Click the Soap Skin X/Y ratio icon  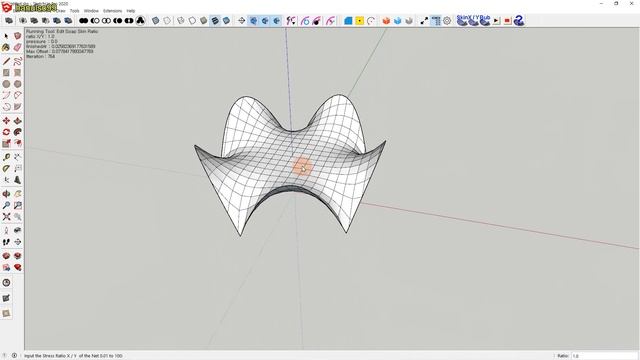click(x=473, y=20)
